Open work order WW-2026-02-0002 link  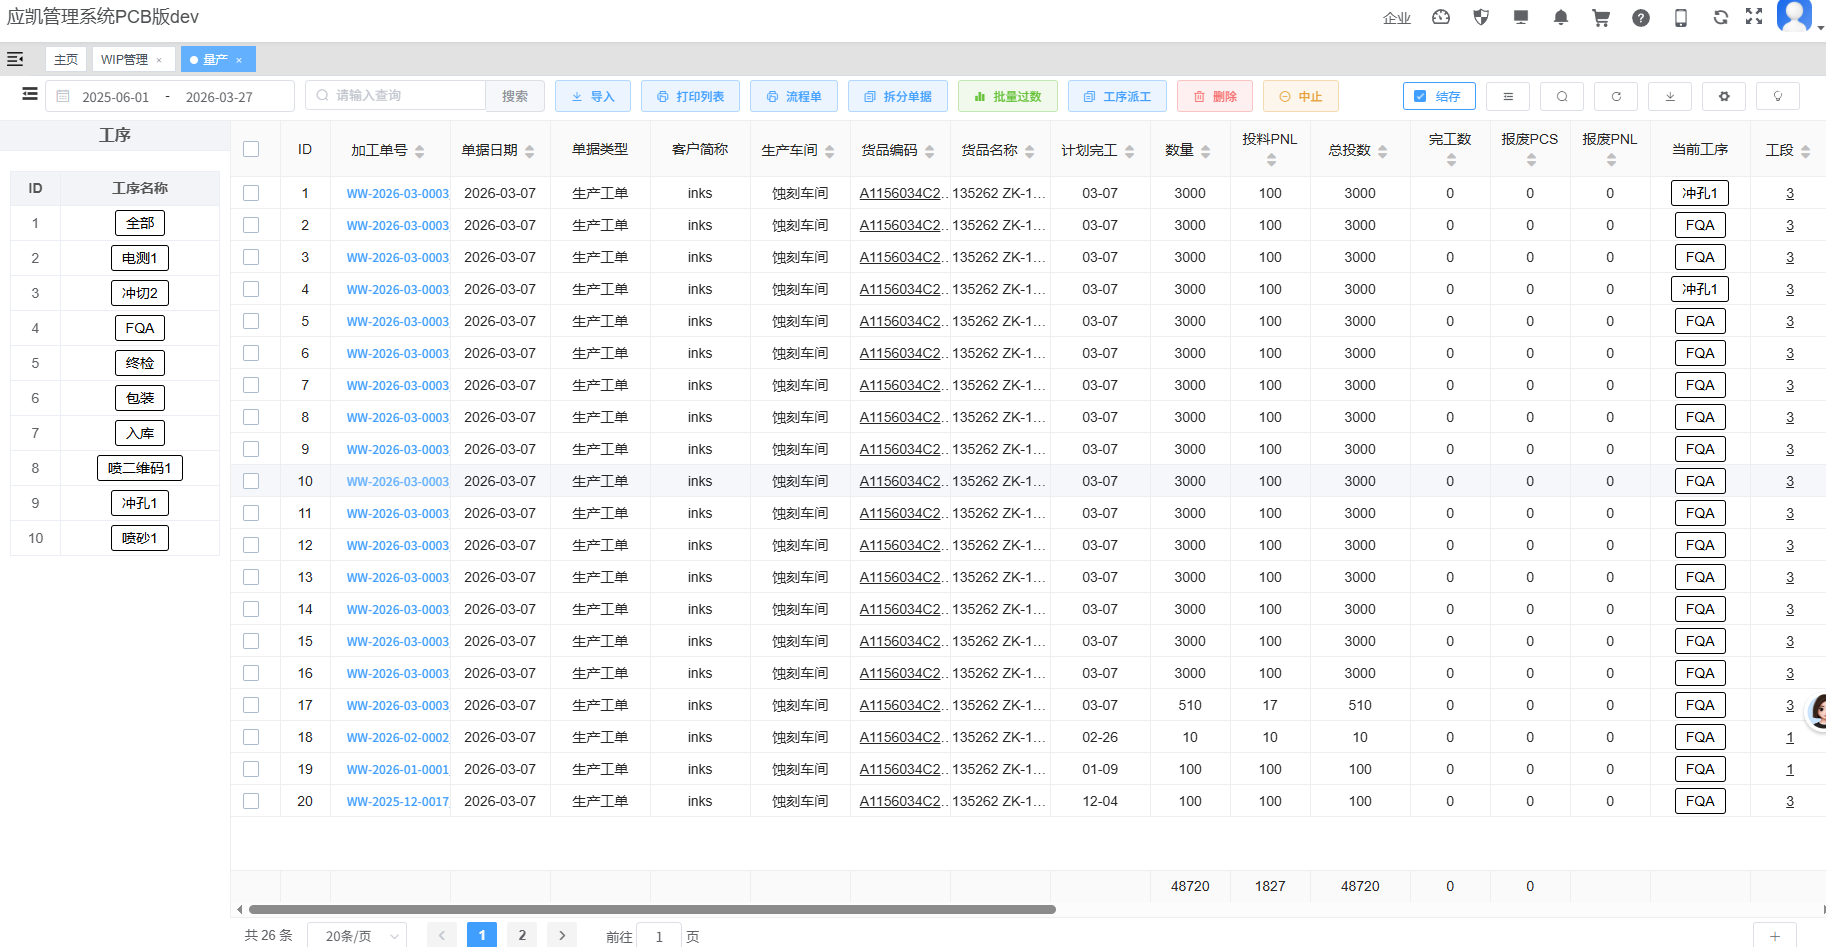pyautogui.click(x=397, y=738)
